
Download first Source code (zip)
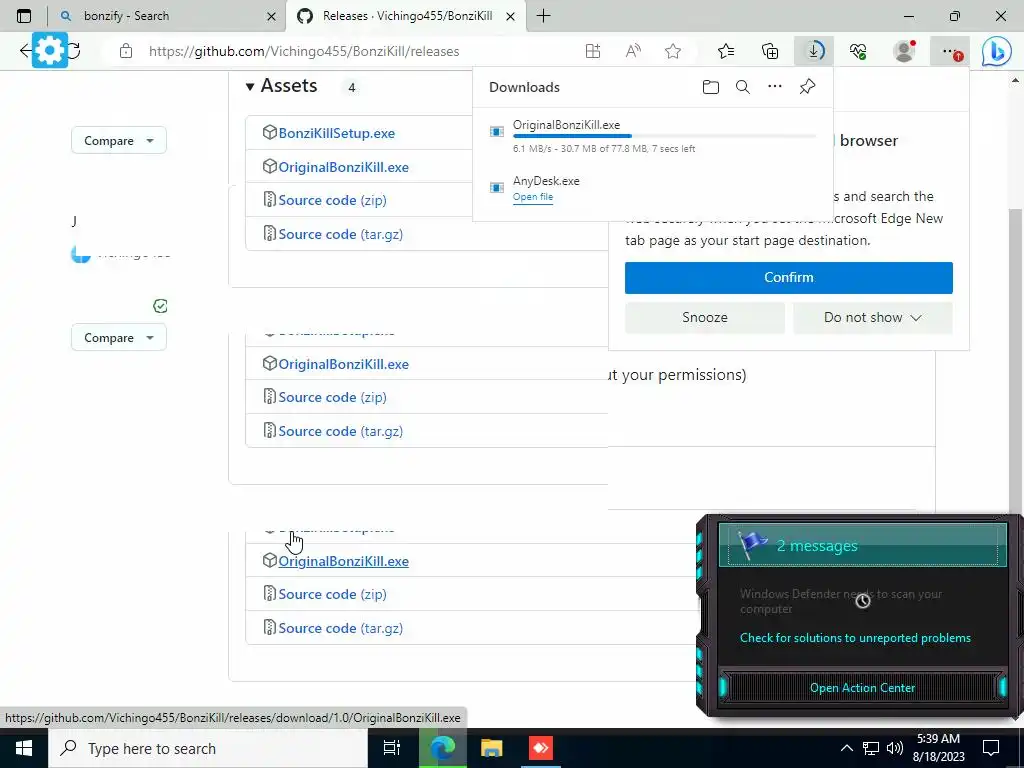[332, 200]
